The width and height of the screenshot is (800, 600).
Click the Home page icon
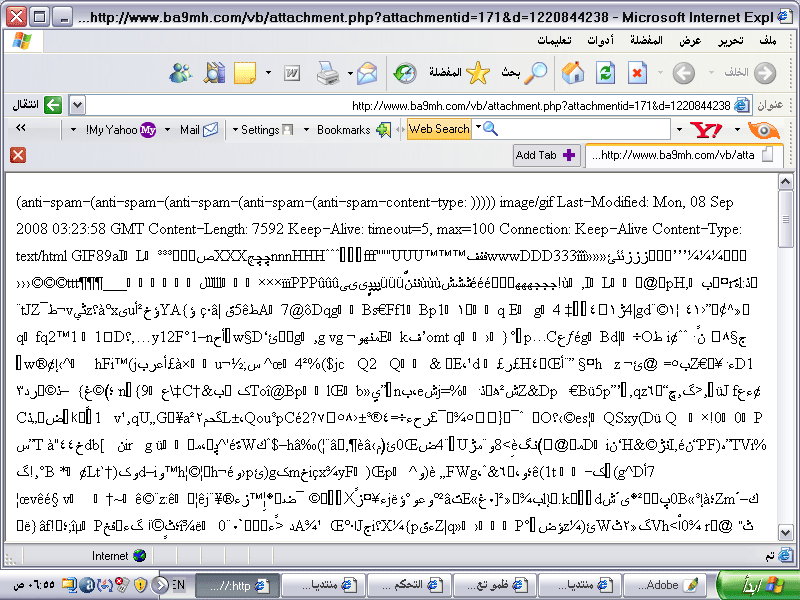coord(573,73)
